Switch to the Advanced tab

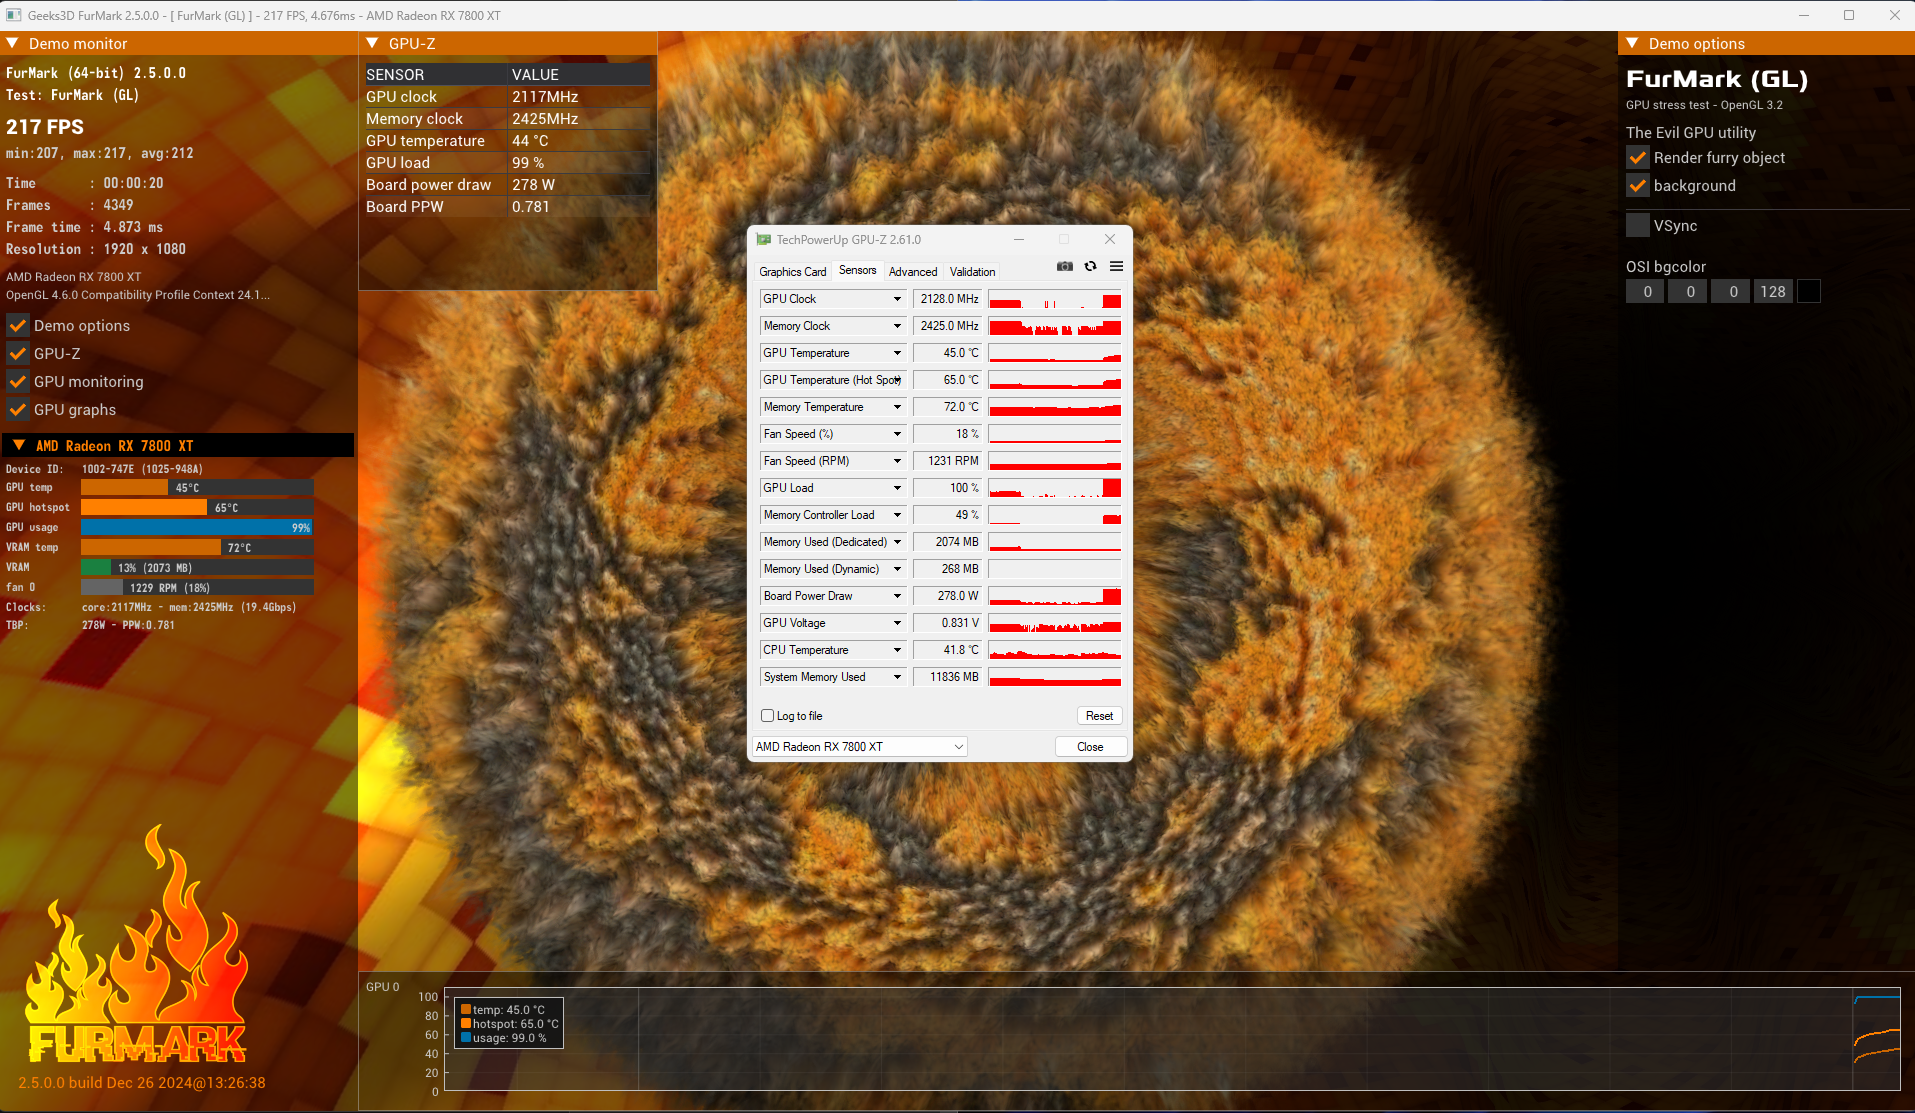(x=913, y=272)
